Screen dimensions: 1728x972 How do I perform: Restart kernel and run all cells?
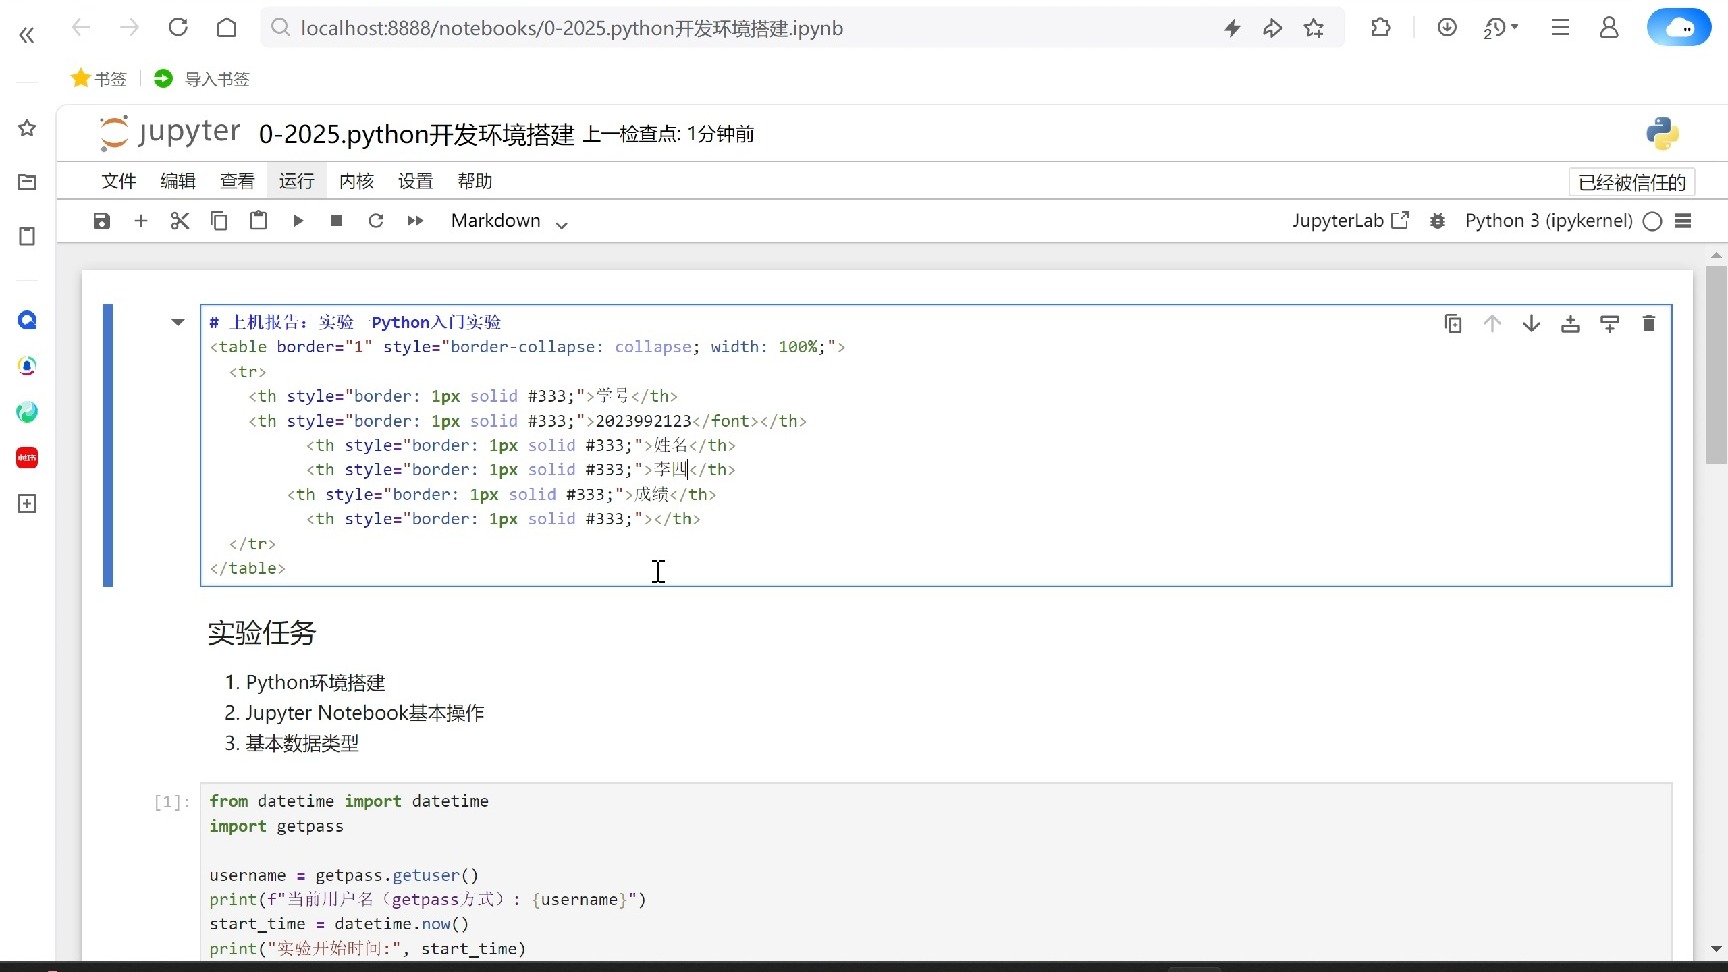pos(416,221)
